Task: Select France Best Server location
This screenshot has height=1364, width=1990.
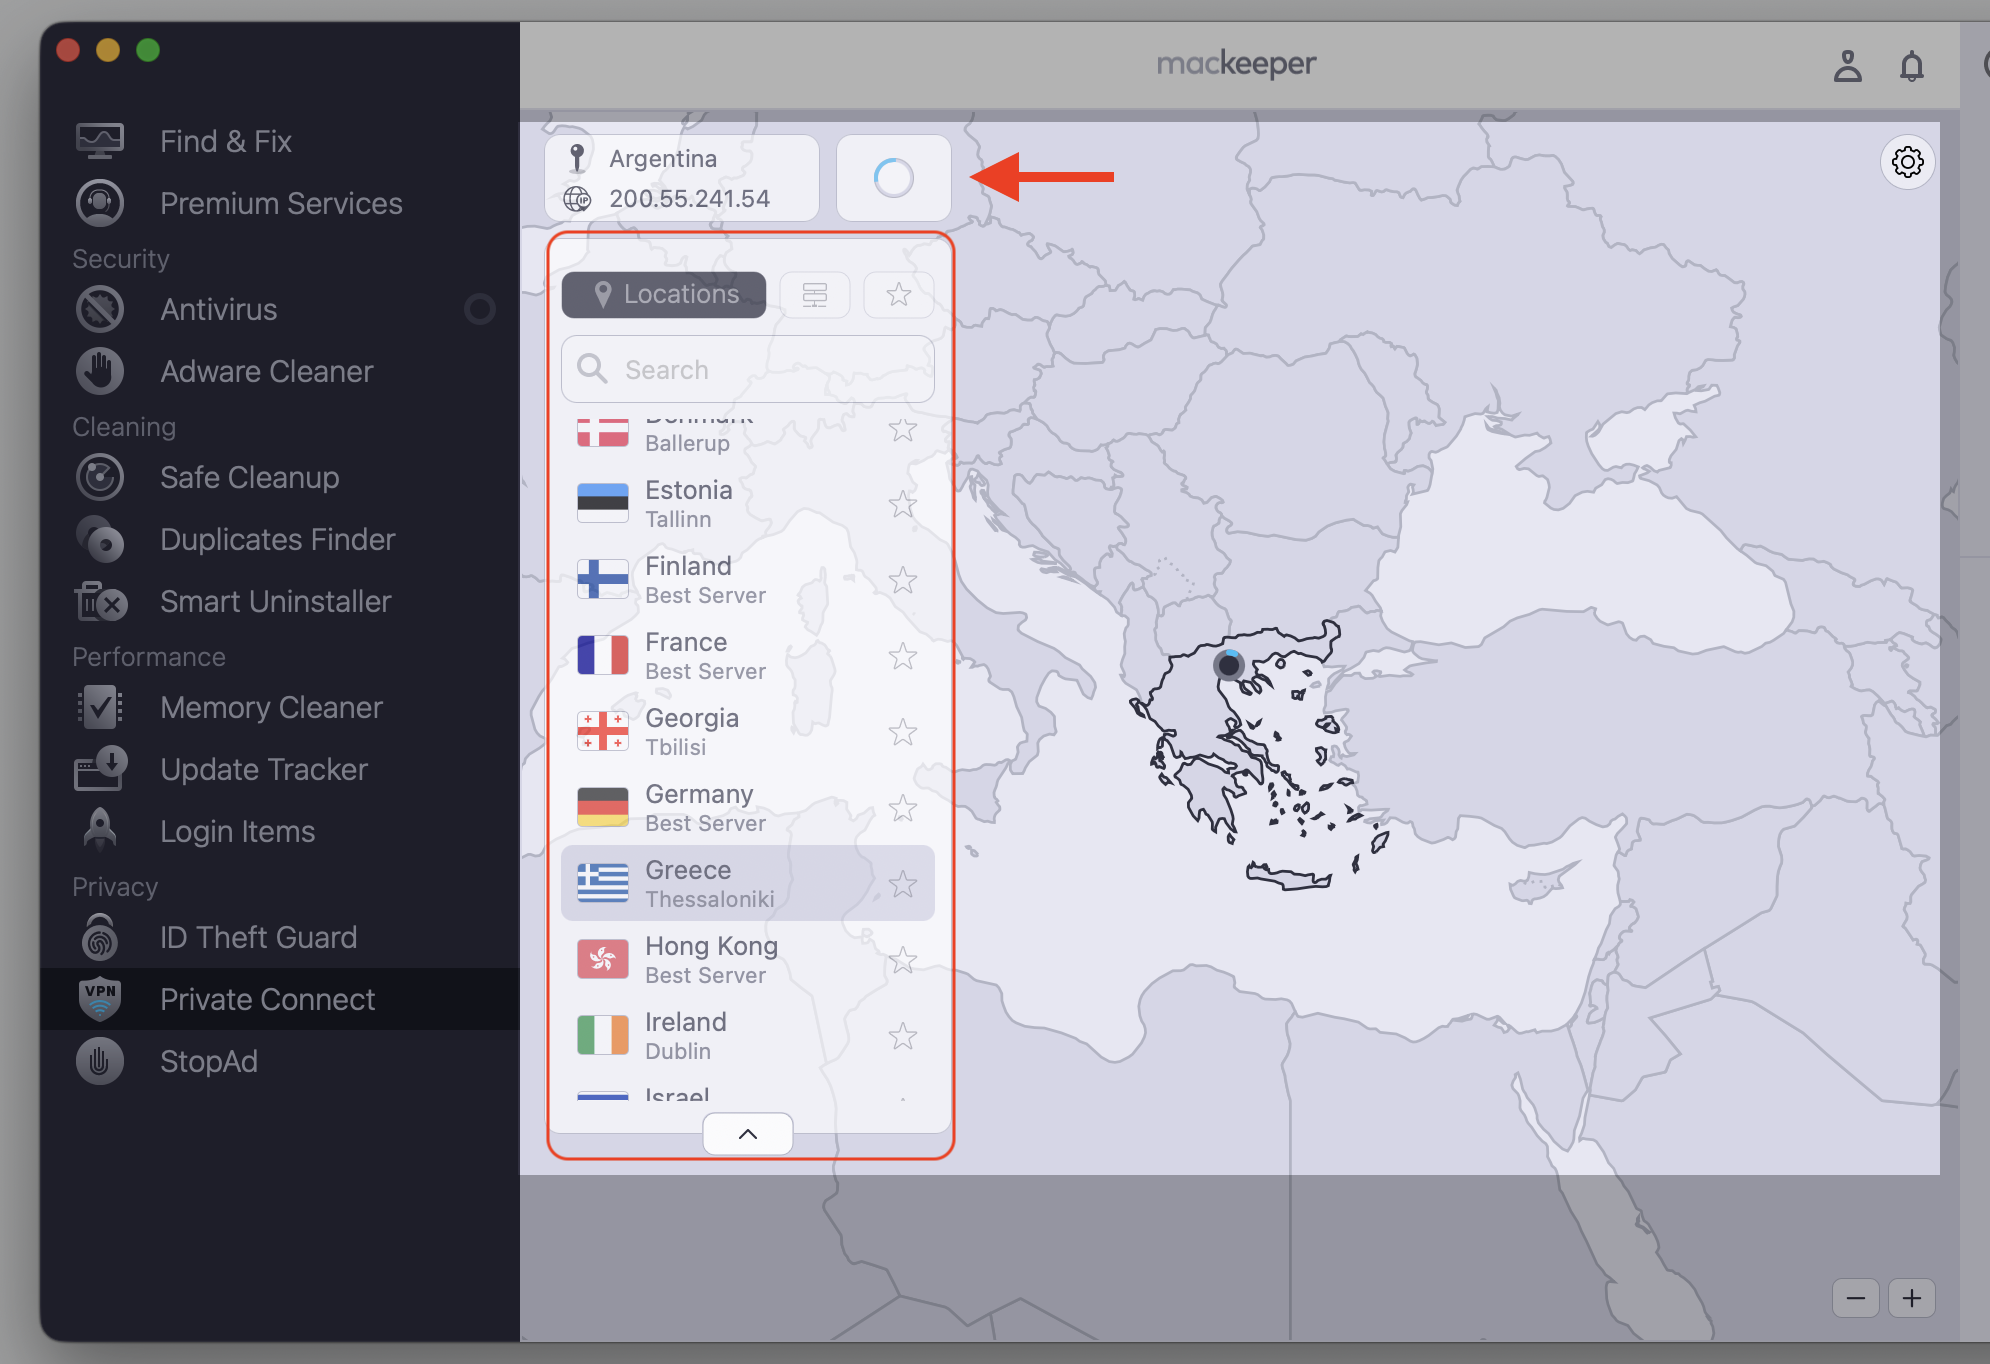Action: 748,656
